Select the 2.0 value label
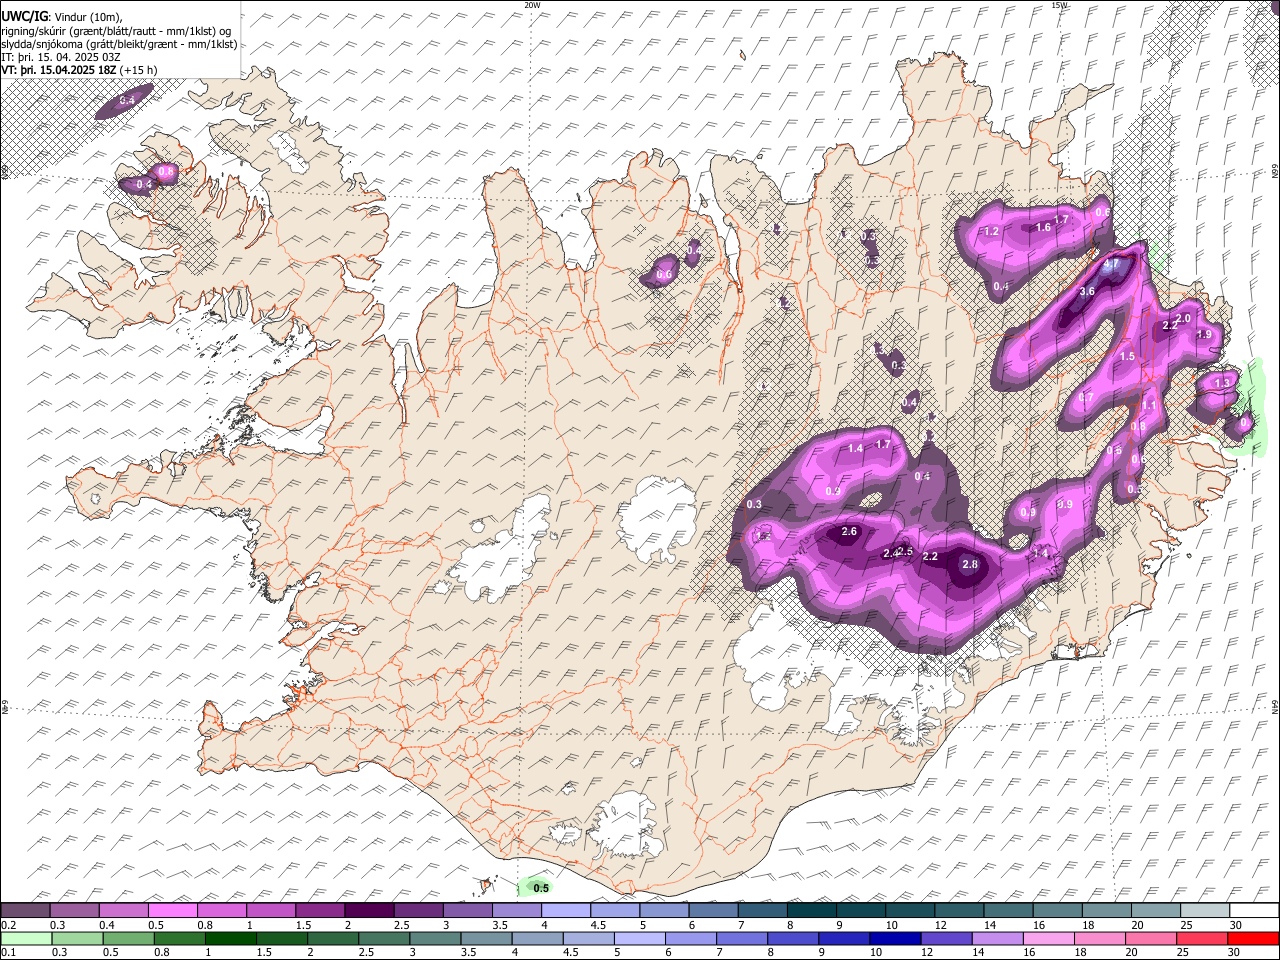Viewport: 1280px width, 960px height. point(1183,318)
